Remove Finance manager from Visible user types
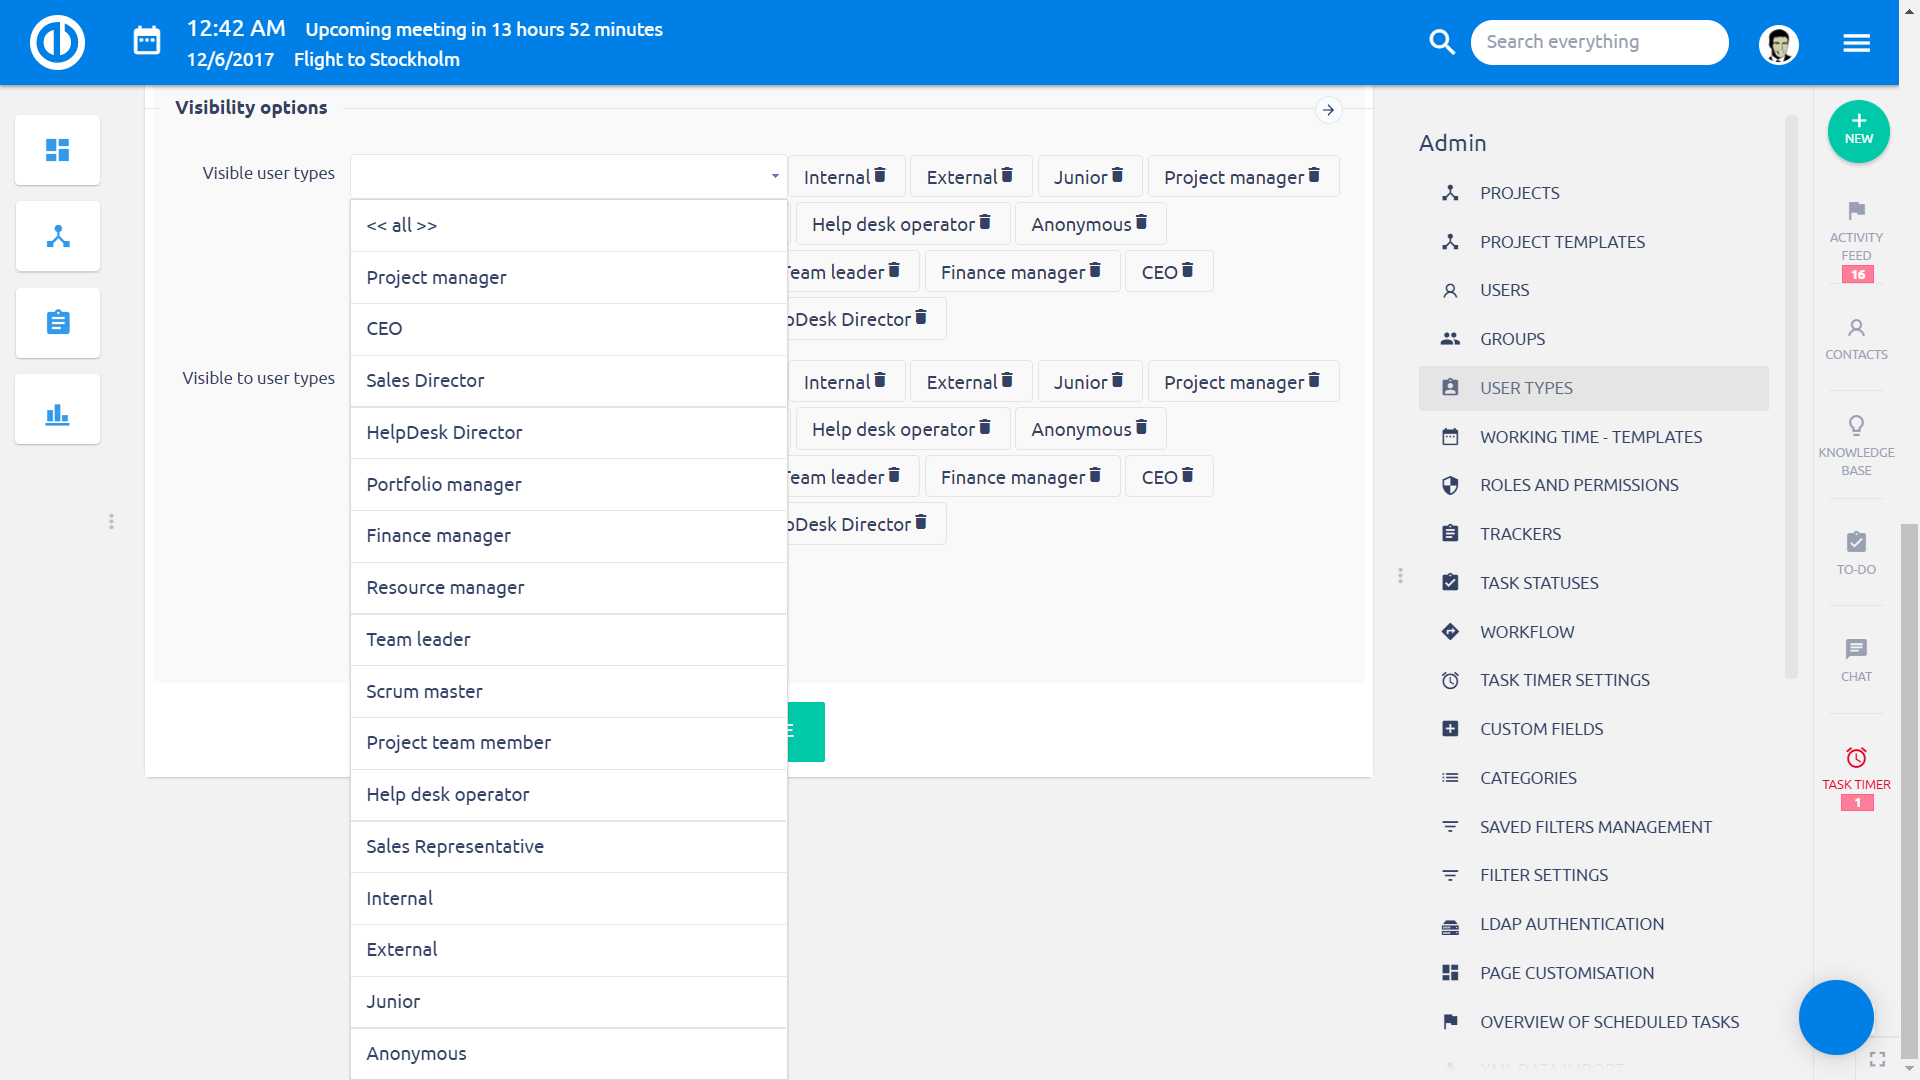 1095,270
